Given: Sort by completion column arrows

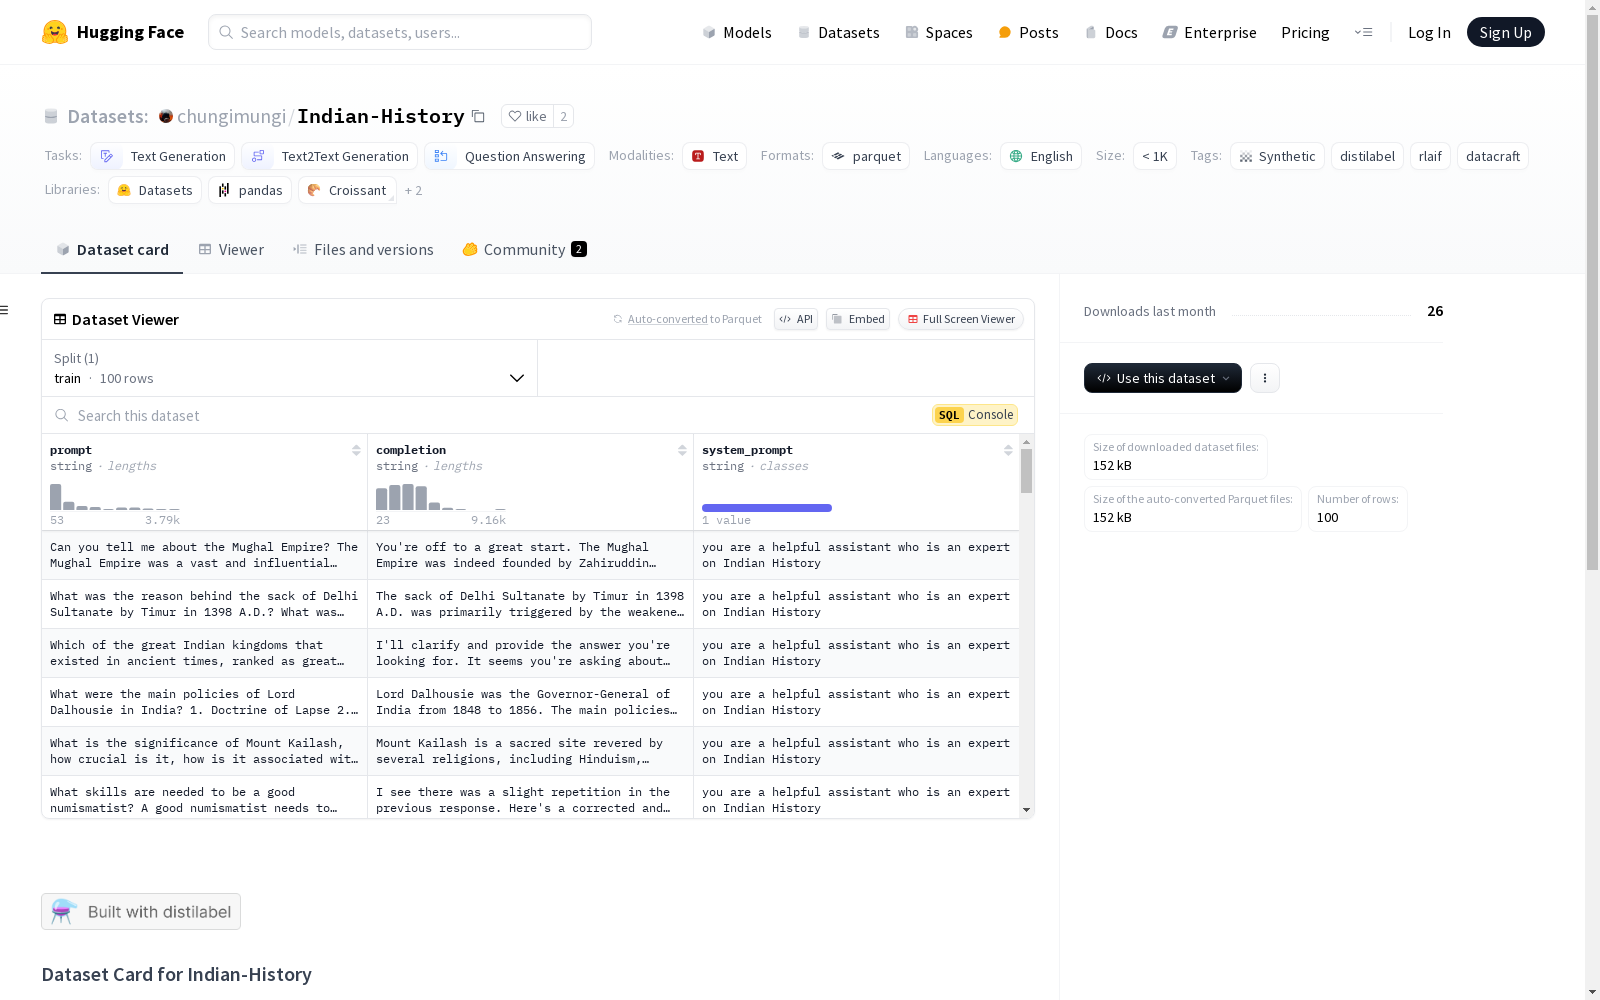Looking at the screenshot, I should (682, 450).
